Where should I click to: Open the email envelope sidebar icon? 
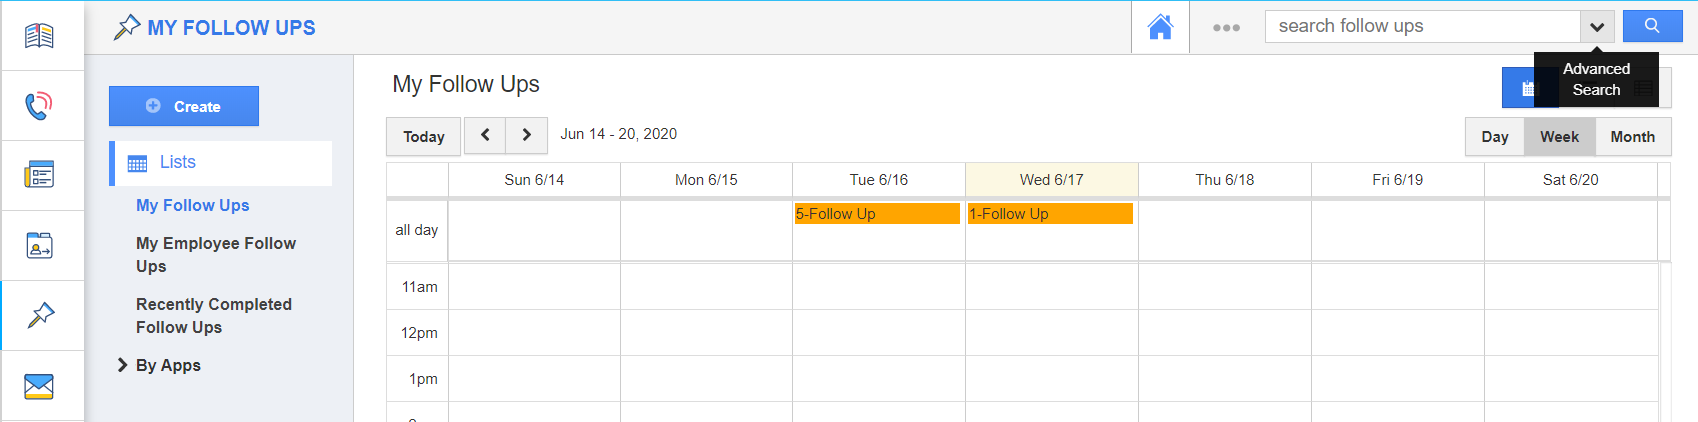coord(40,386)
